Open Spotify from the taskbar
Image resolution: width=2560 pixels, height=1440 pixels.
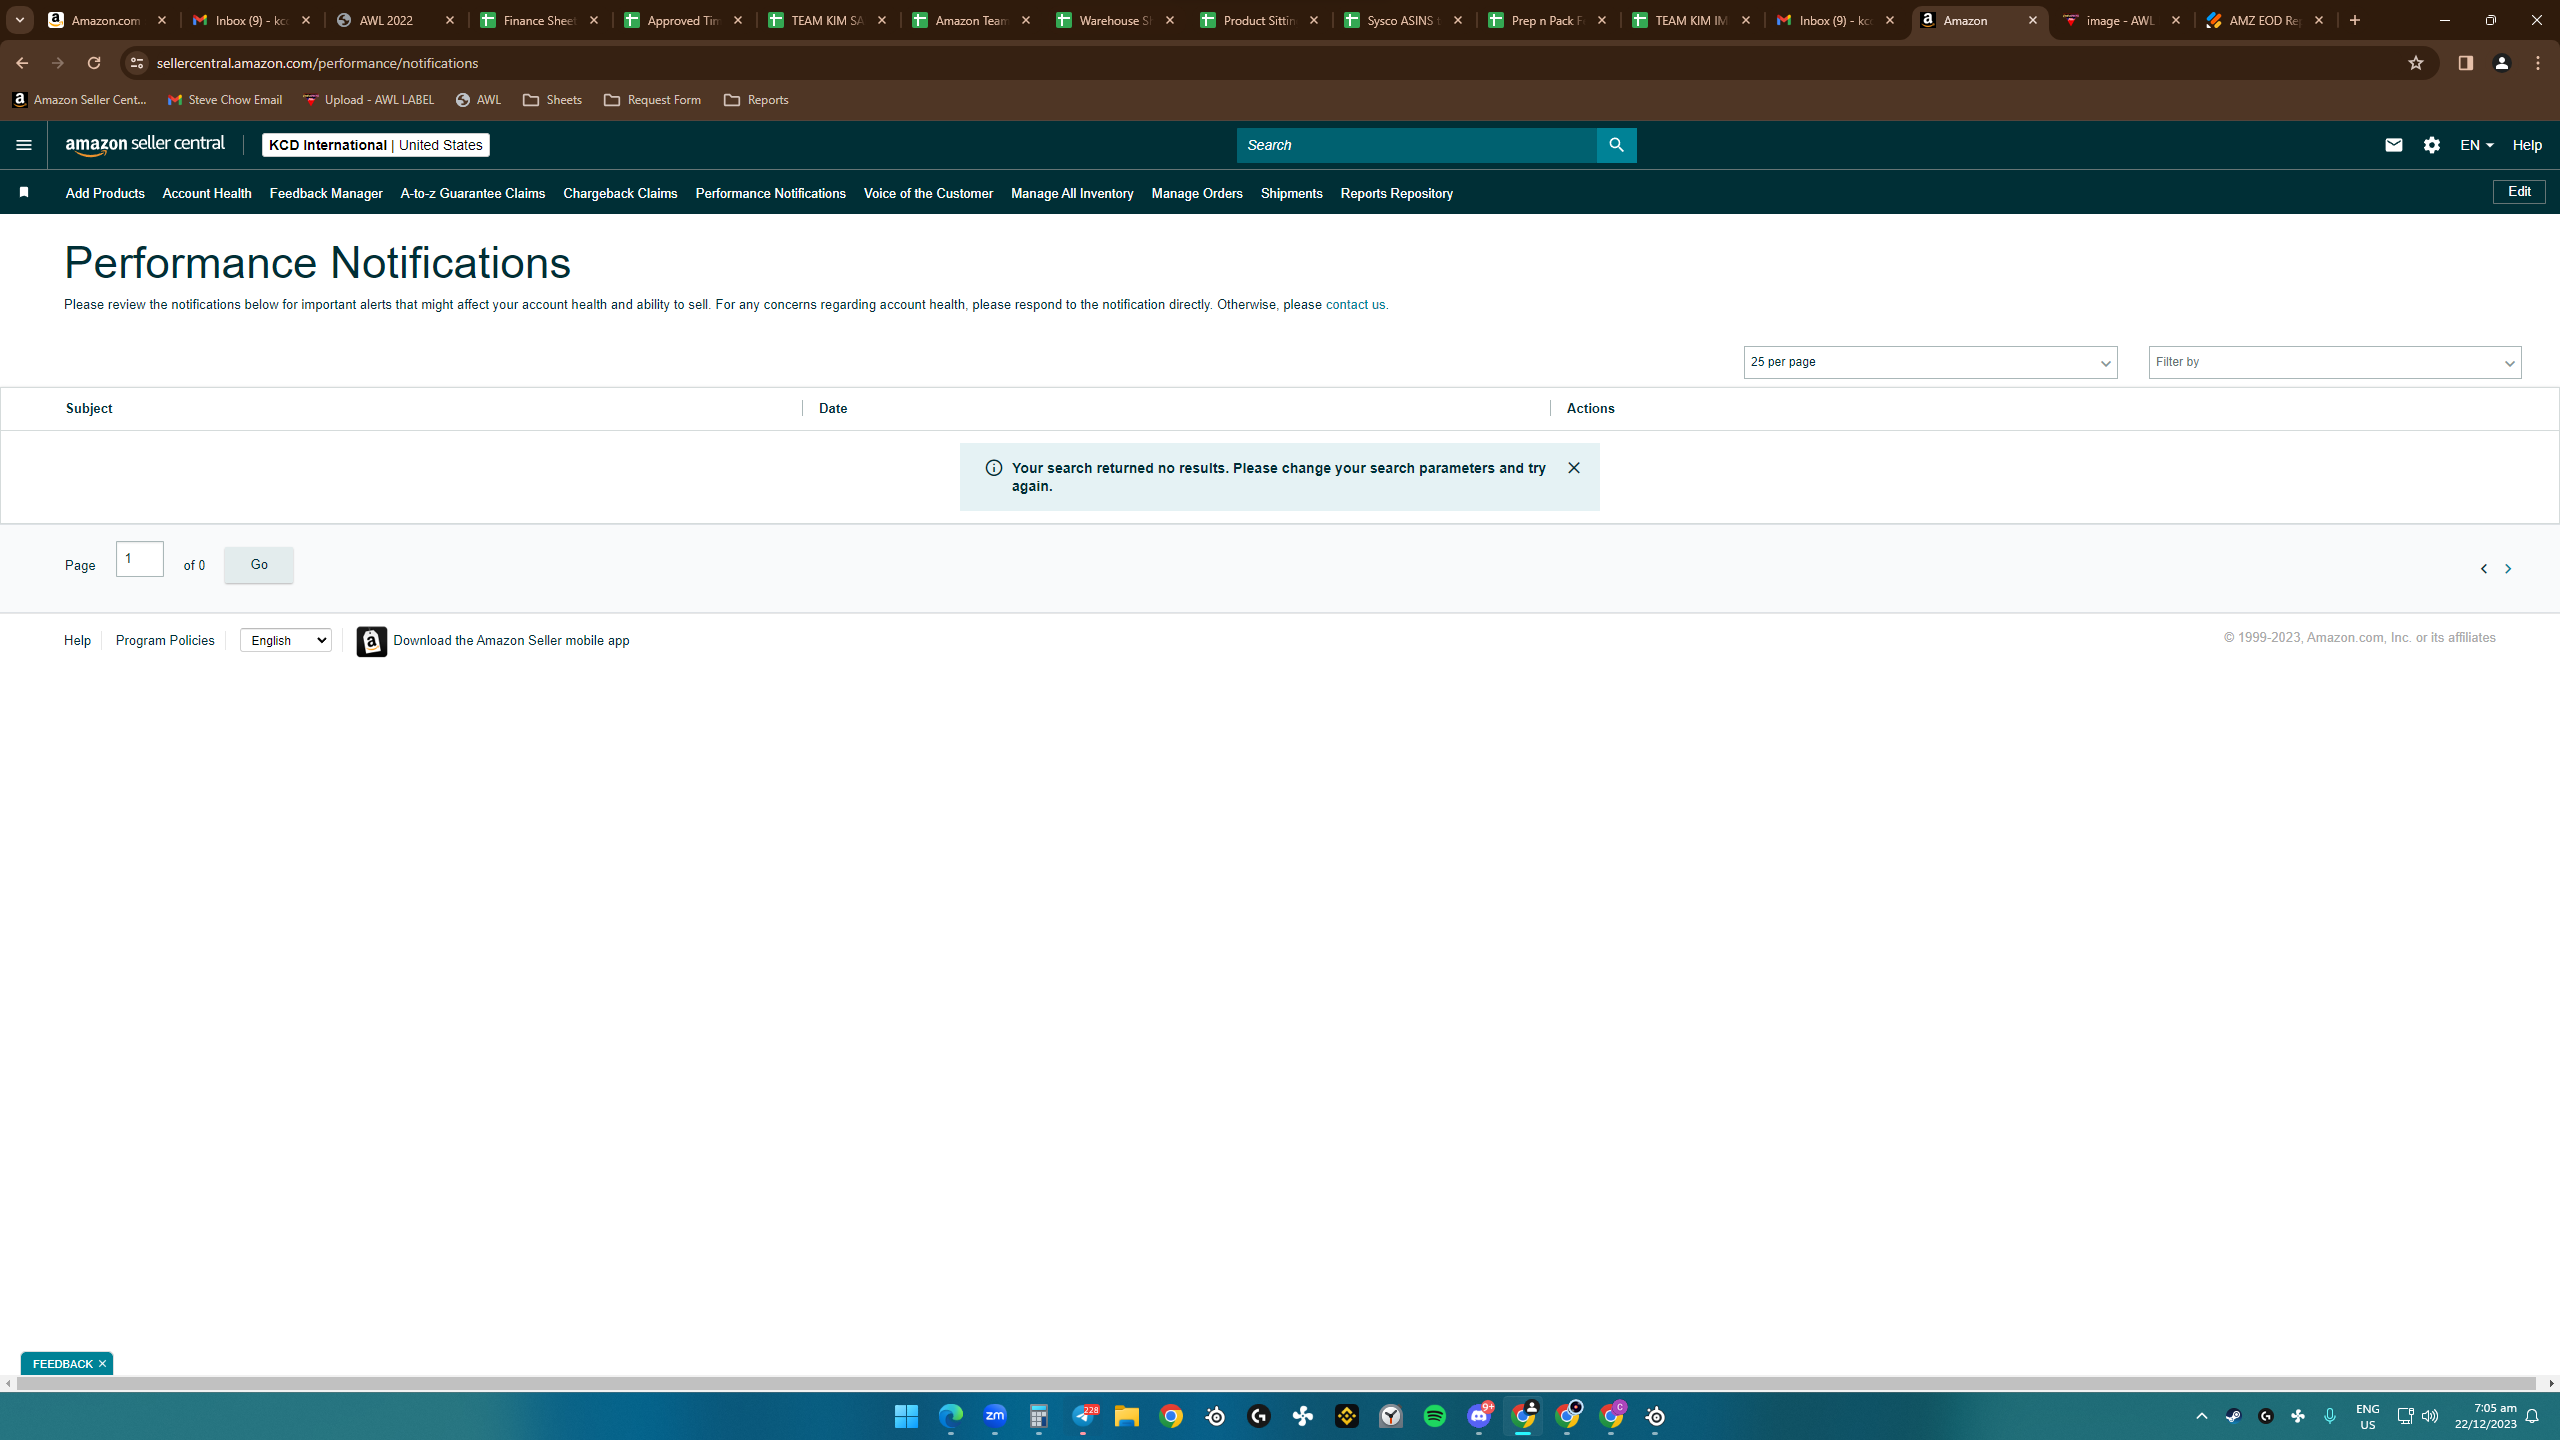pos(1434,1416)
